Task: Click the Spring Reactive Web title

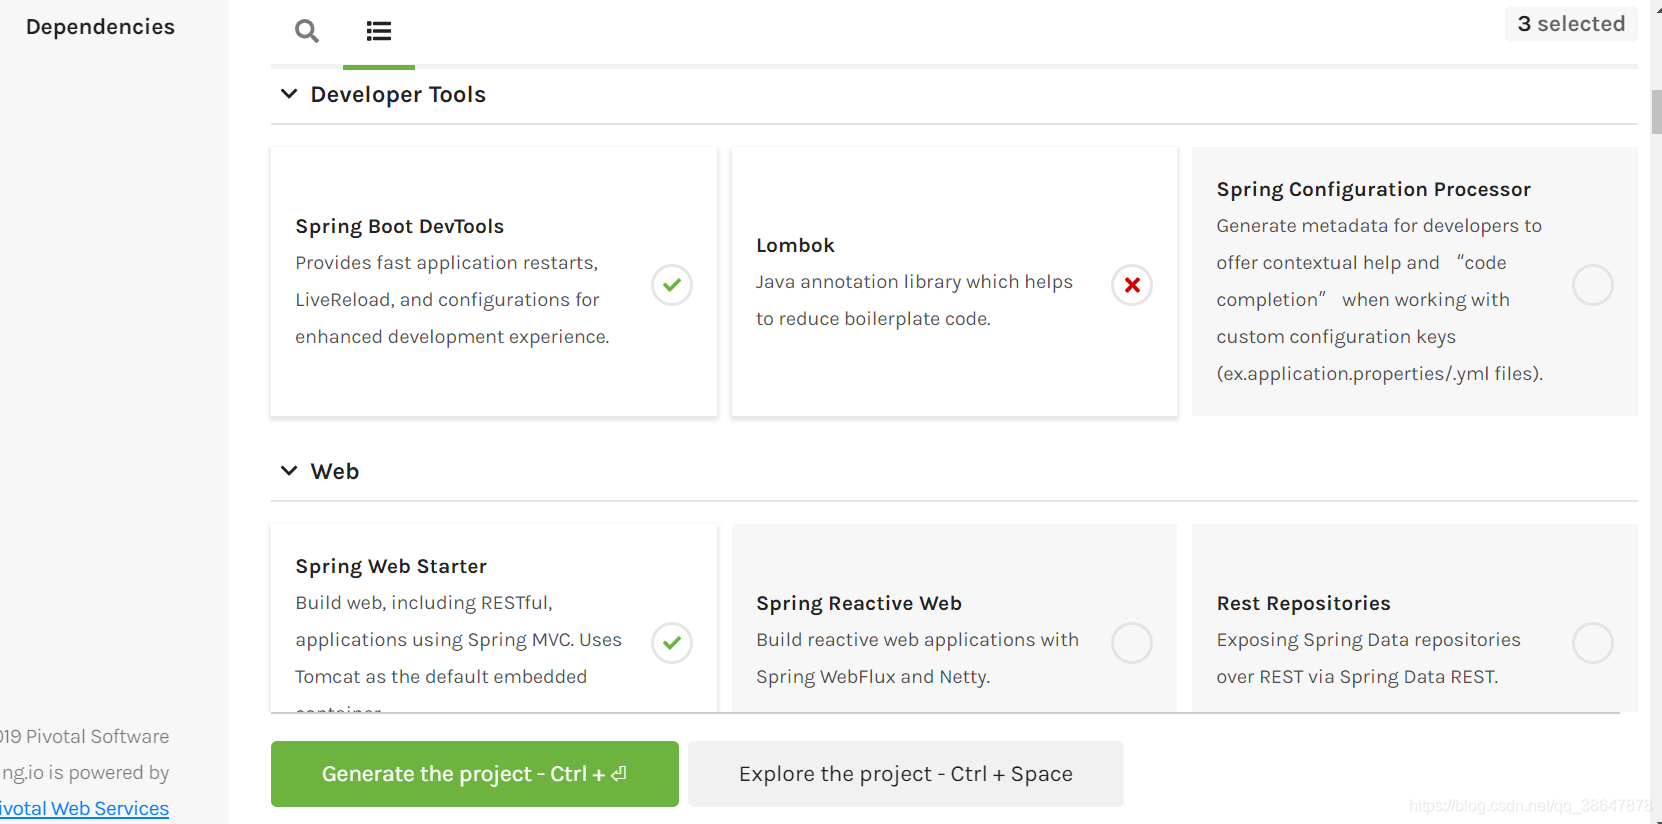Action: 859,603
